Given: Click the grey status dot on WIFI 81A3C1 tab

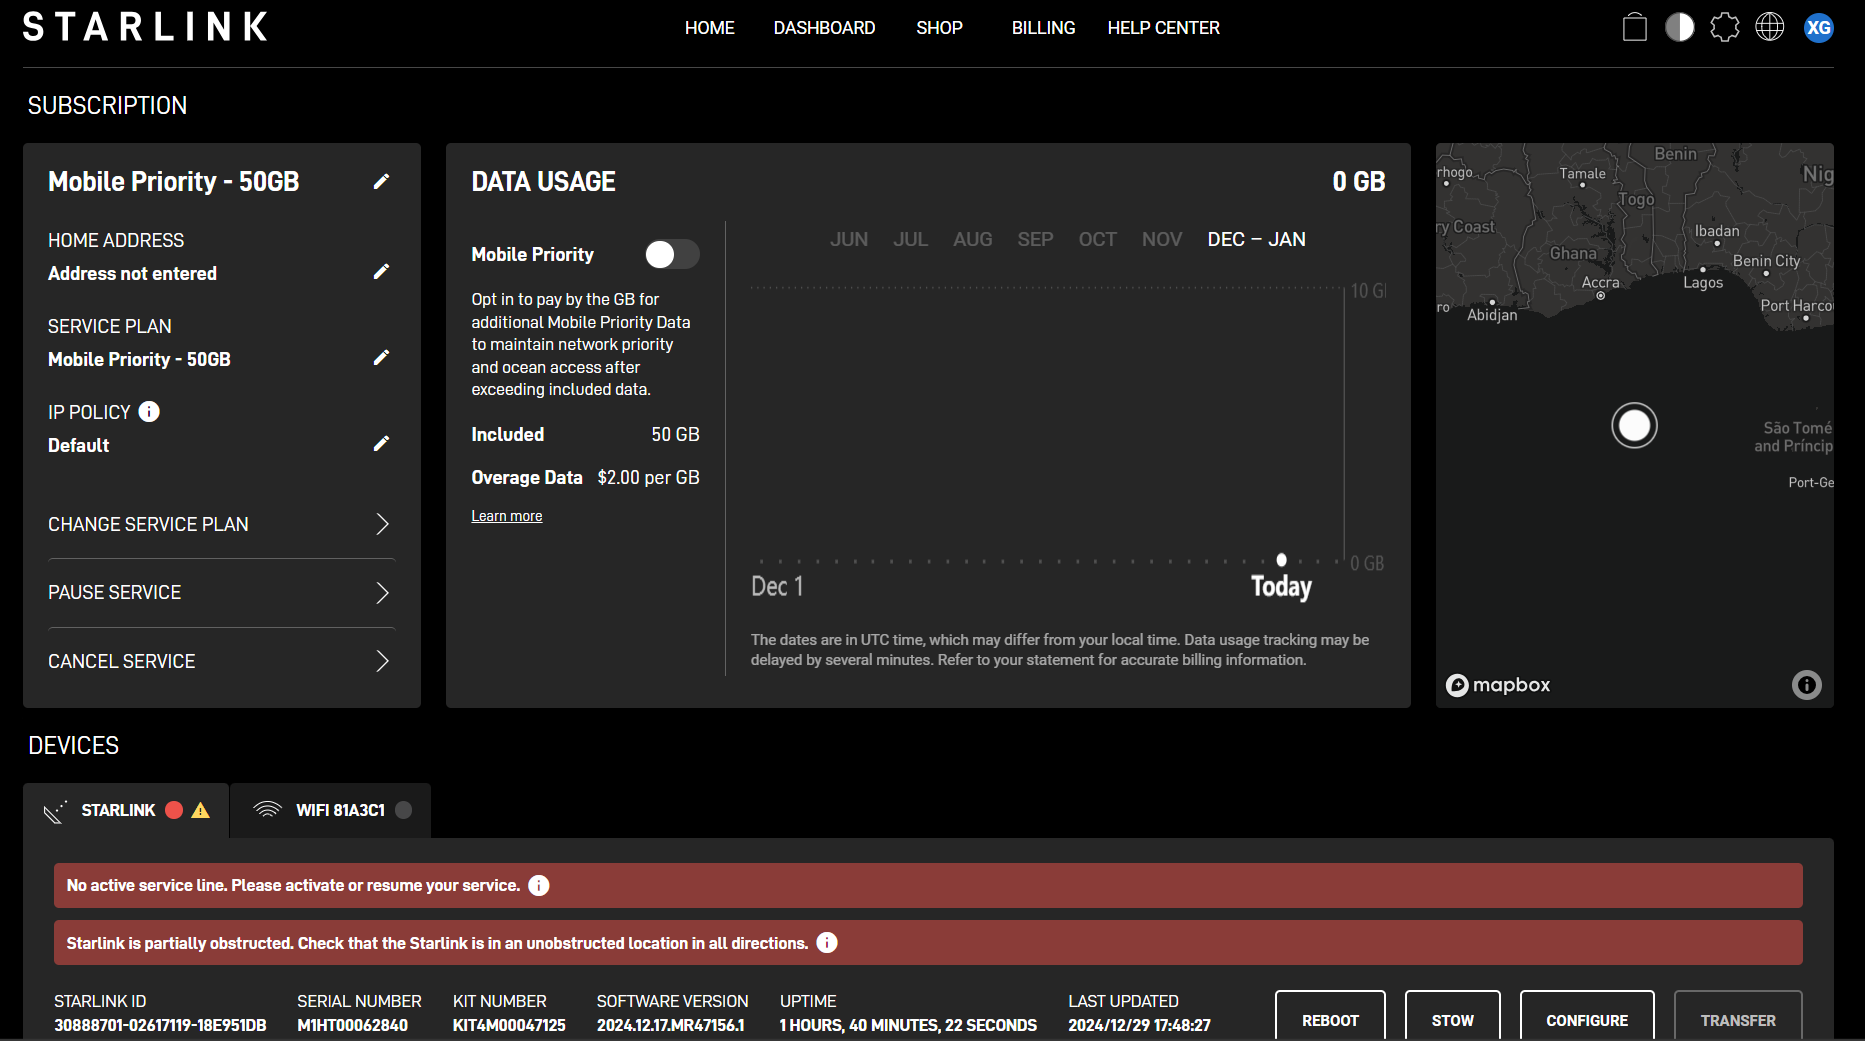Looking at the screenshot, I should pos(404,810).
